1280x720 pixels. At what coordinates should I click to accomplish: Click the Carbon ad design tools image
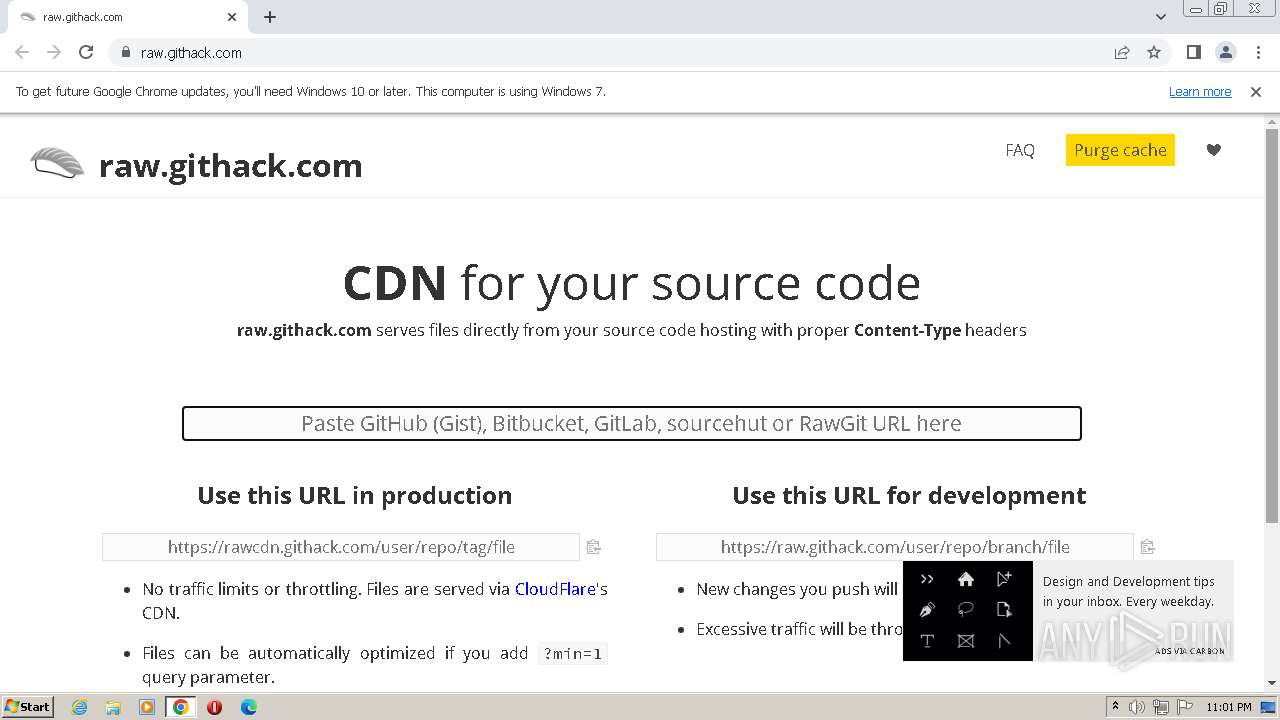tap(968, 611)
